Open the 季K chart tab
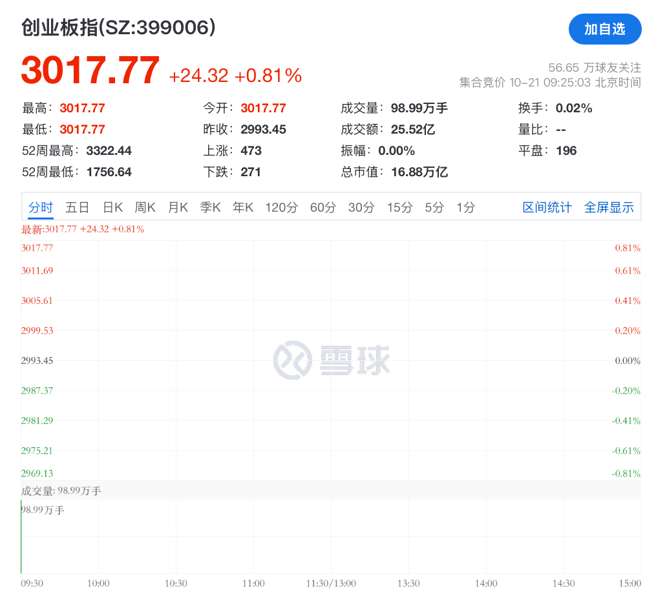This screenshot has height=608, width=667. click(210, 207)
